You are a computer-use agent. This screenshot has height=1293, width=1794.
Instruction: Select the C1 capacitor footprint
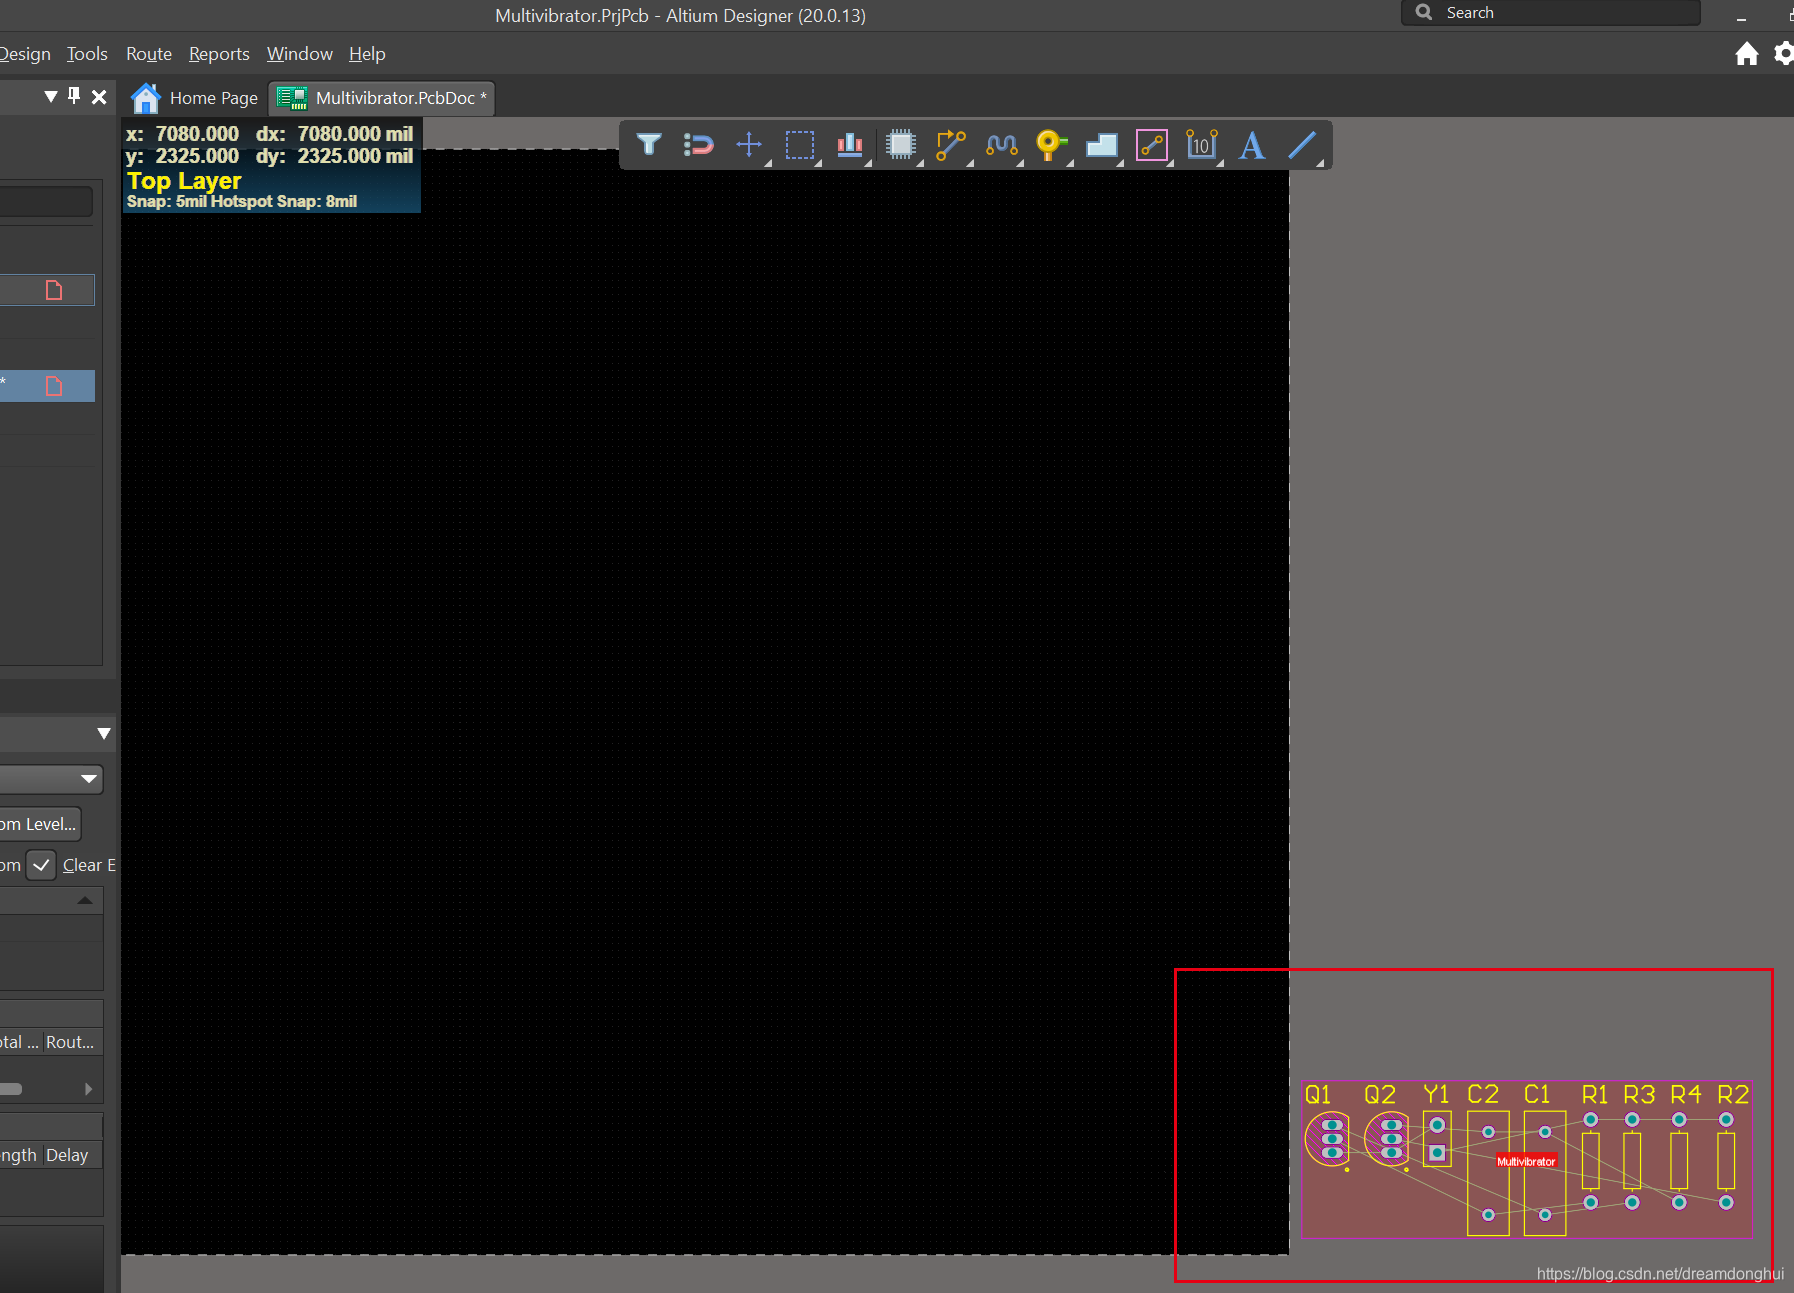click(x=1545, y=1173)
